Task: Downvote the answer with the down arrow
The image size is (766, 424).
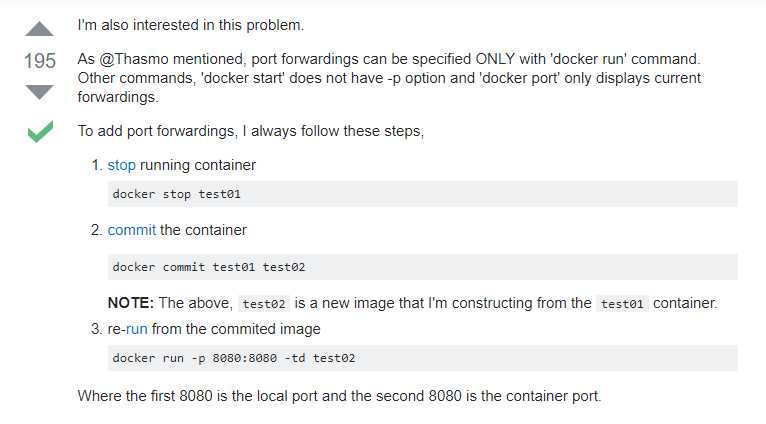Action: (39, 92)
